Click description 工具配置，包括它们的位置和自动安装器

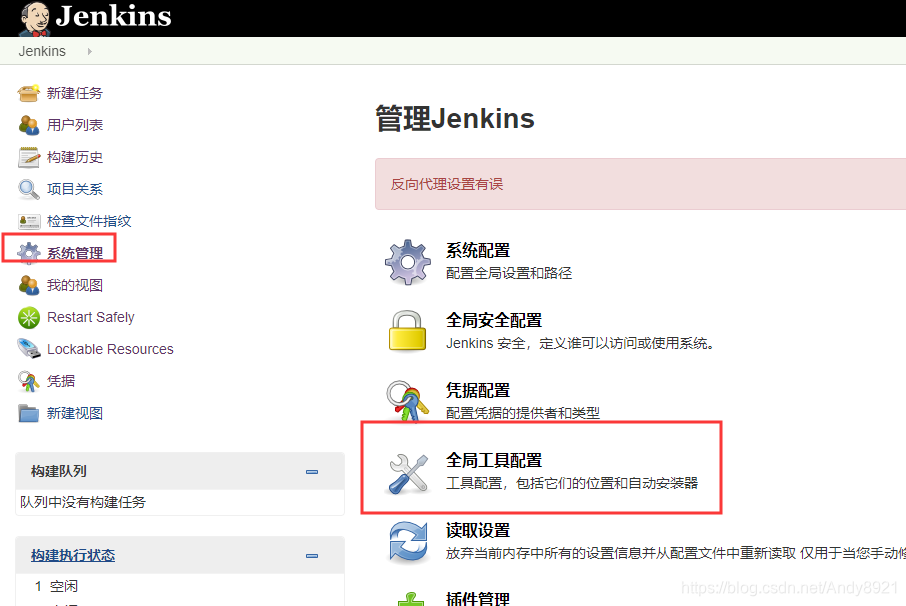pos(571,483)
